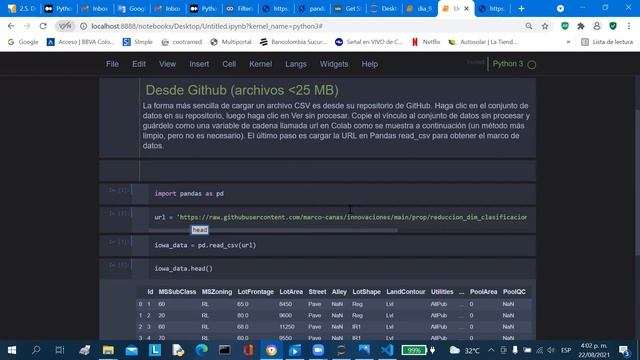Open the Help menu
640x360 pixels.
pyautogui.click(x=369, y=64)
